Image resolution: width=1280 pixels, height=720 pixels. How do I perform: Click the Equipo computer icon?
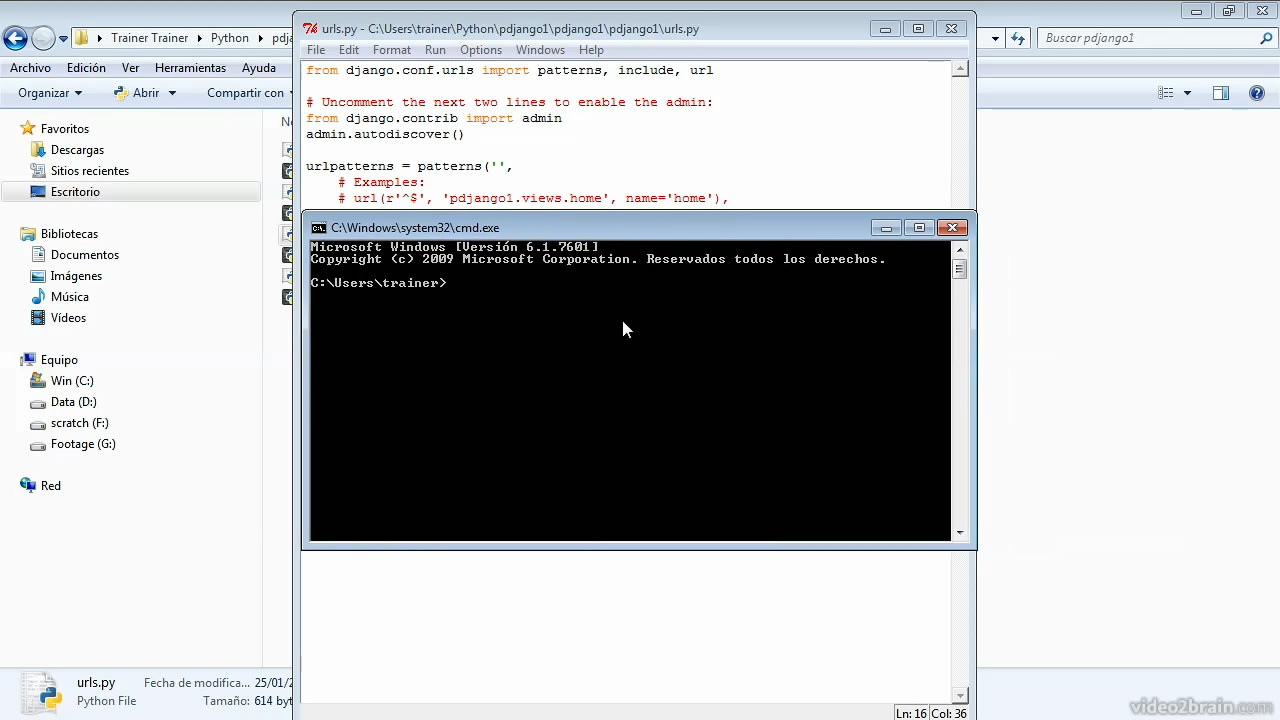[x=28, y=360]
